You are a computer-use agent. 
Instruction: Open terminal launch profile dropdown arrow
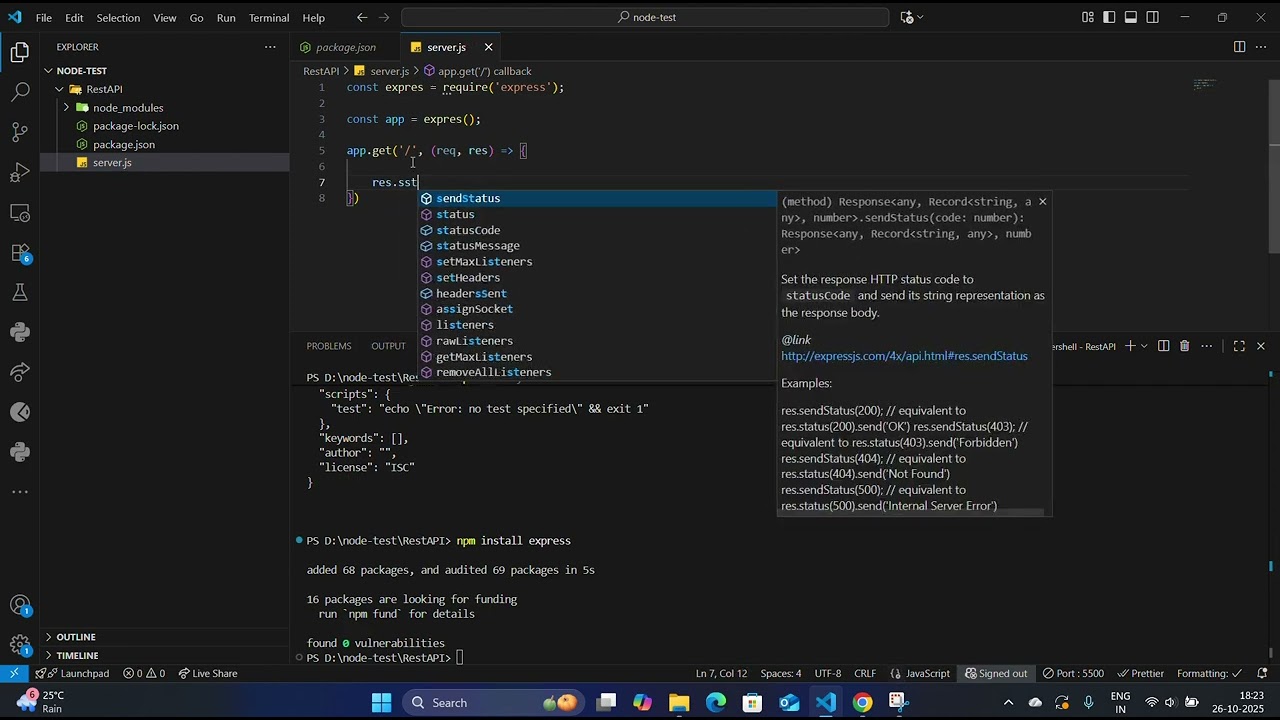click(1145, 346)
